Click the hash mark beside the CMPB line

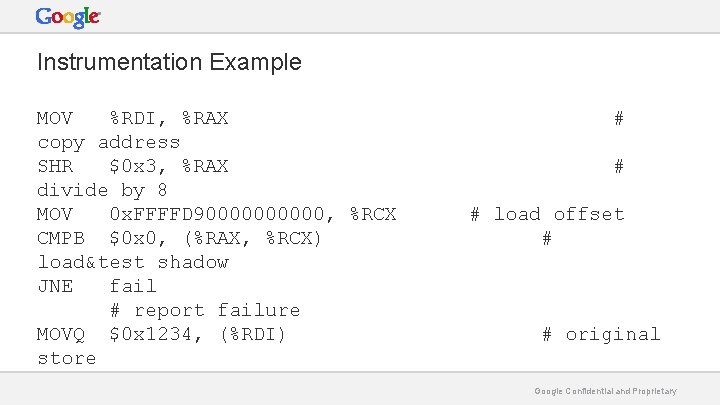point(547,238)
